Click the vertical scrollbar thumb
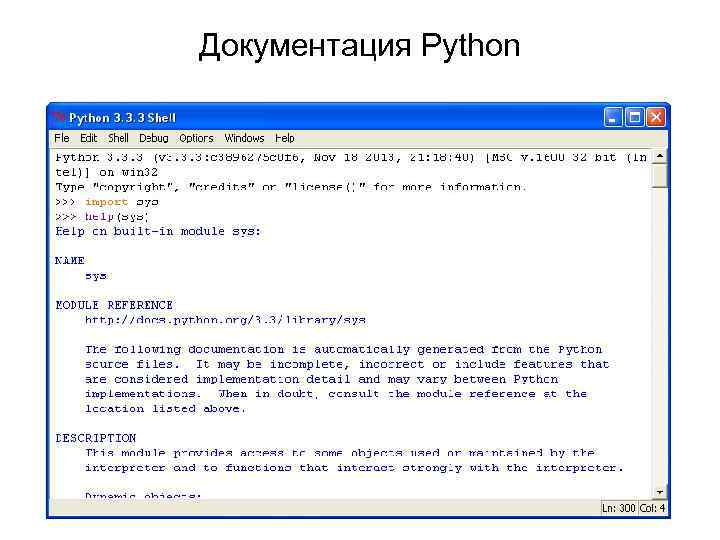 point(660,175)
